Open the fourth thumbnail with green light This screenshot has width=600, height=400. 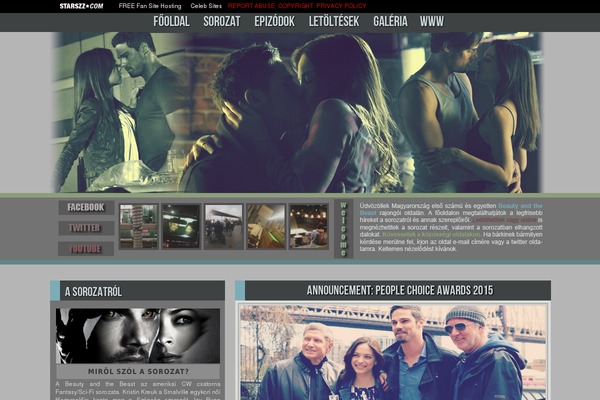click(266, 227)
